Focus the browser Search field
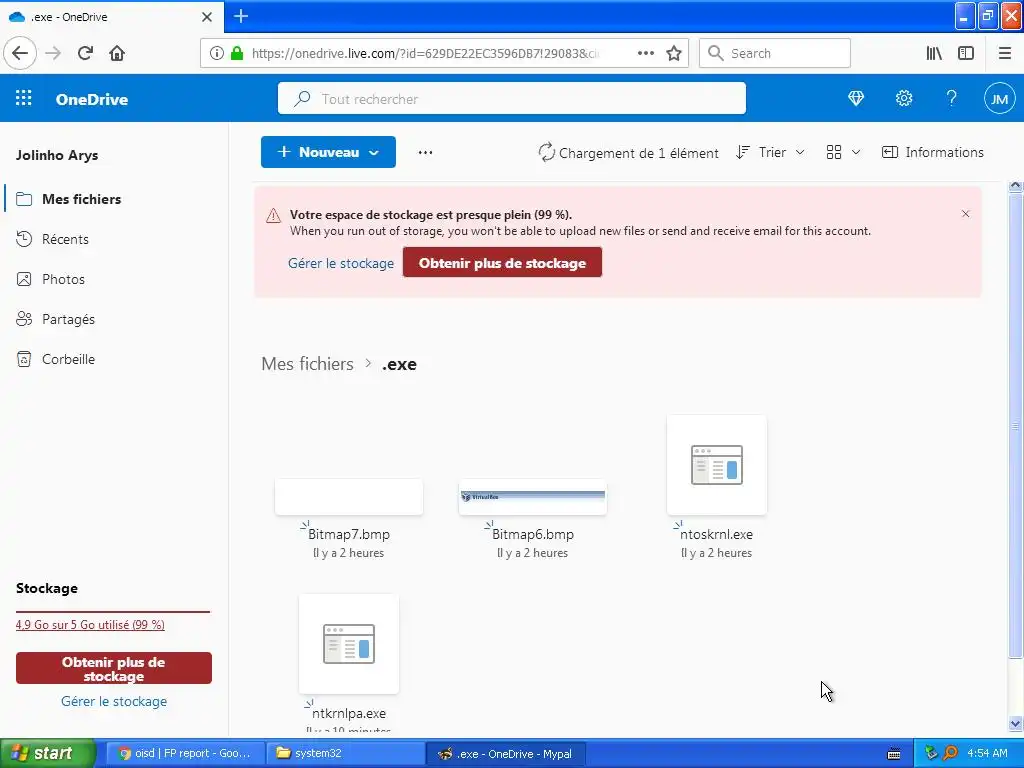This screenshot has width=1024, height=768. click(775, 53)
